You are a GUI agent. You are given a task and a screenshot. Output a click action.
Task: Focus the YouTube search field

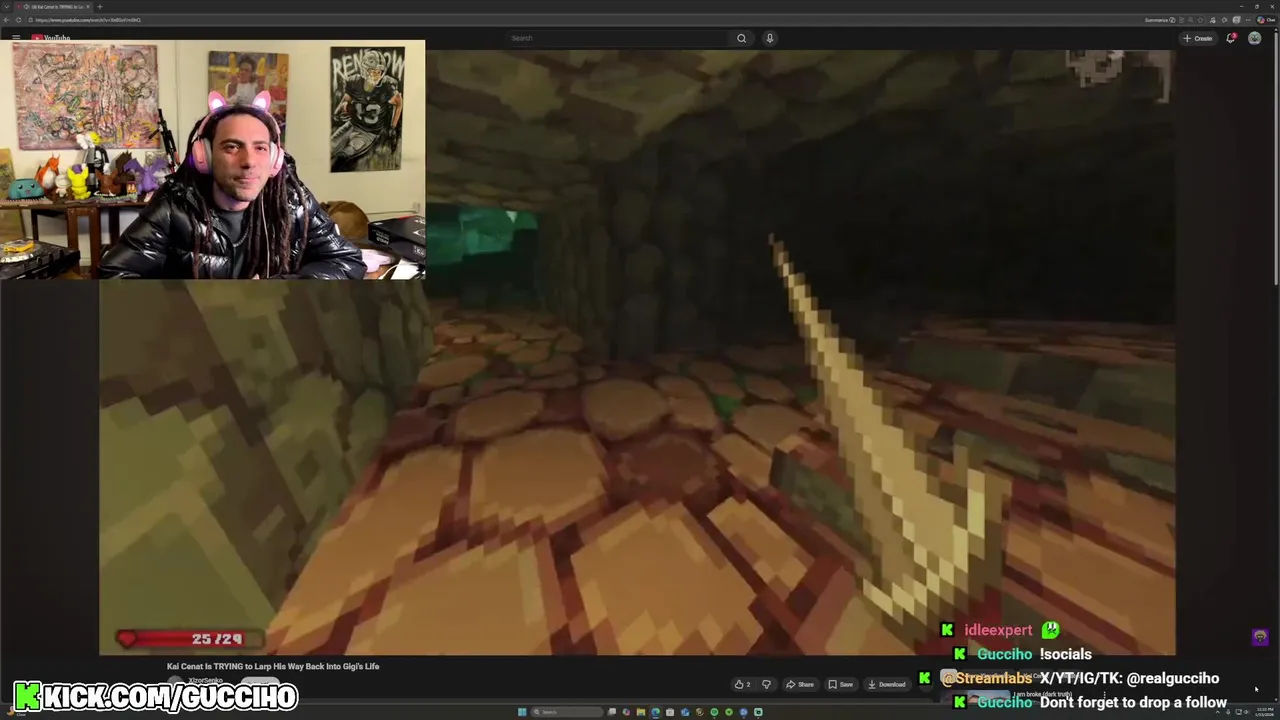tap(618, 38)
